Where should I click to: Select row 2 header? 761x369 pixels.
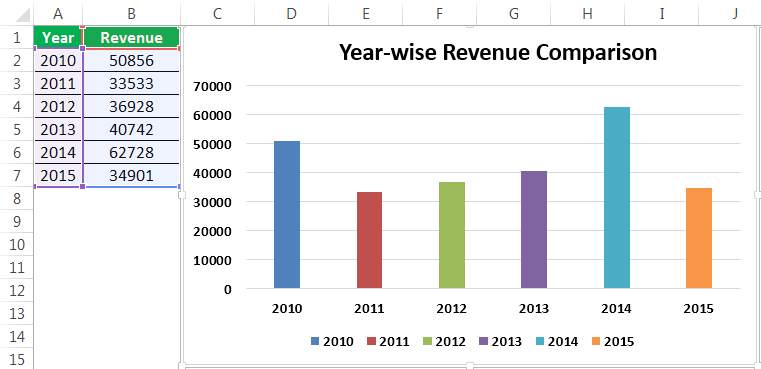tap(17, 61)
